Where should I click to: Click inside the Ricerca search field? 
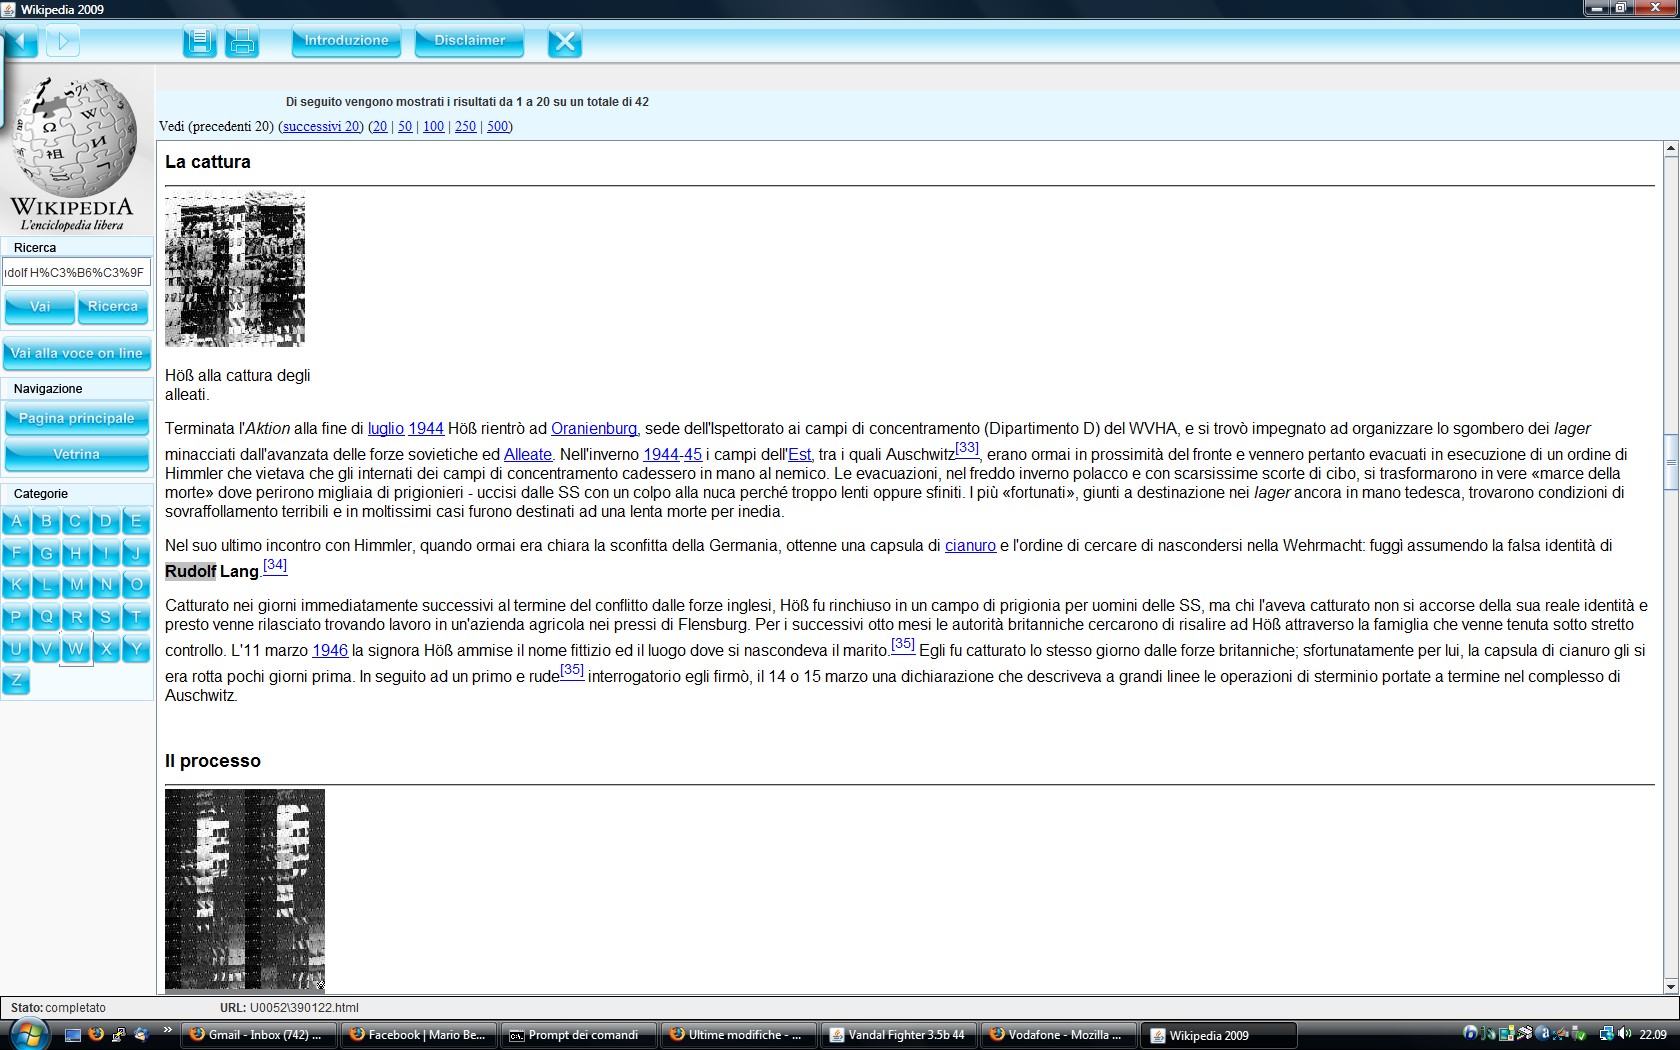click(x=76, y=272)
